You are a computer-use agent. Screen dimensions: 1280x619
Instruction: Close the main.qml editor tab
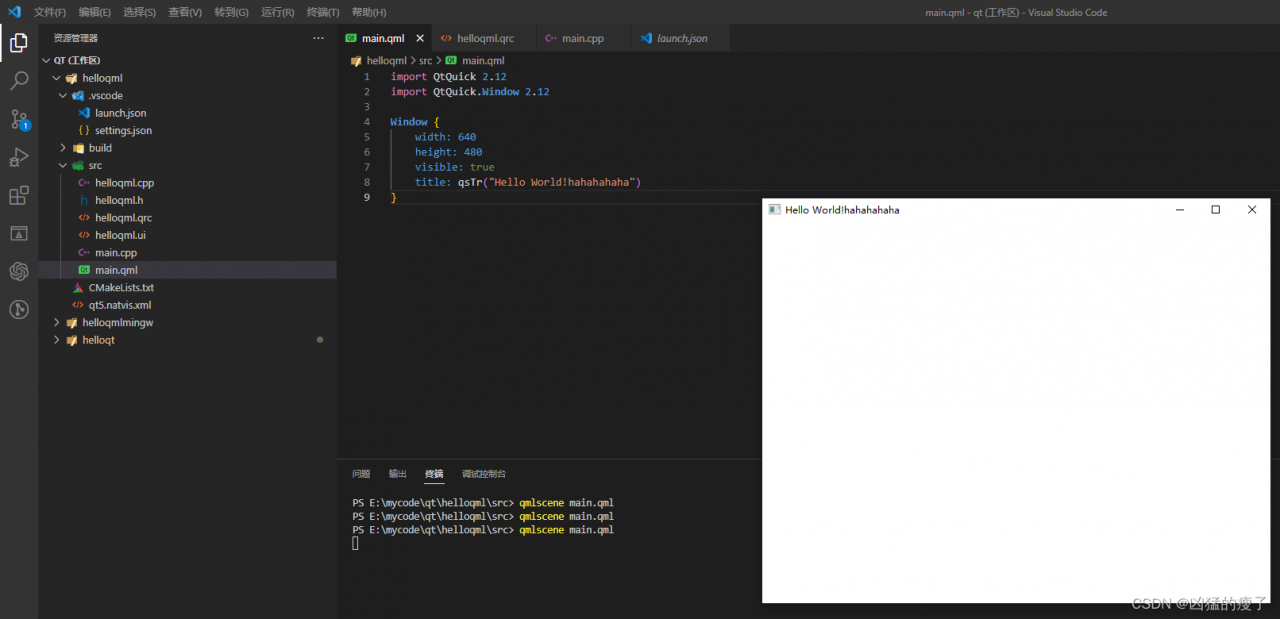(420, 38)
